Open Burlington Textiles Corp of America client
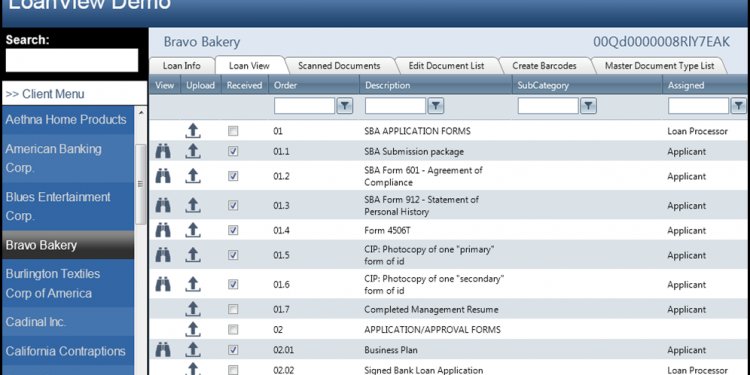Screen dimensions: 750x375 [68, 283]
